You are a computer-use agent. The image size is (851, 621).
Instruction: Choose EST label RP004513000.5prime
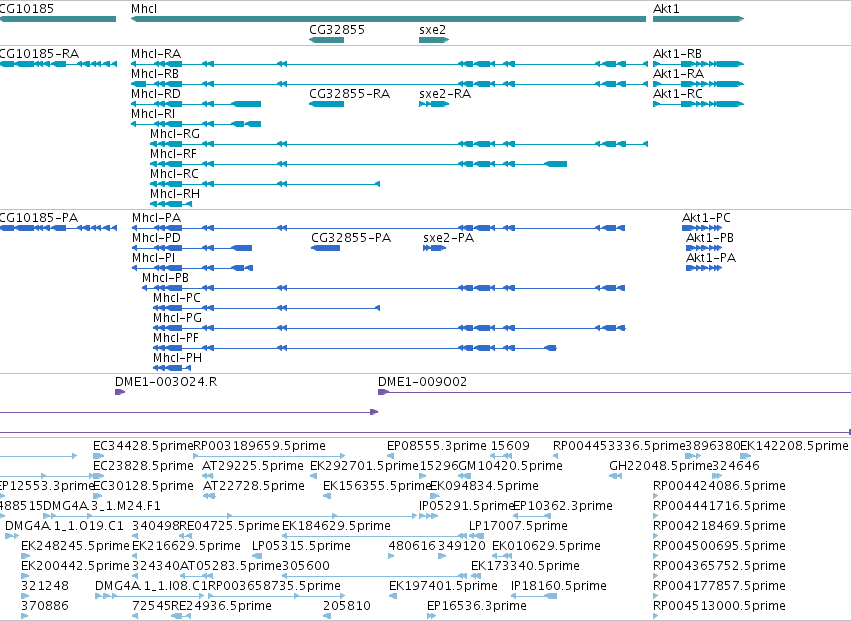pos(720,606)
